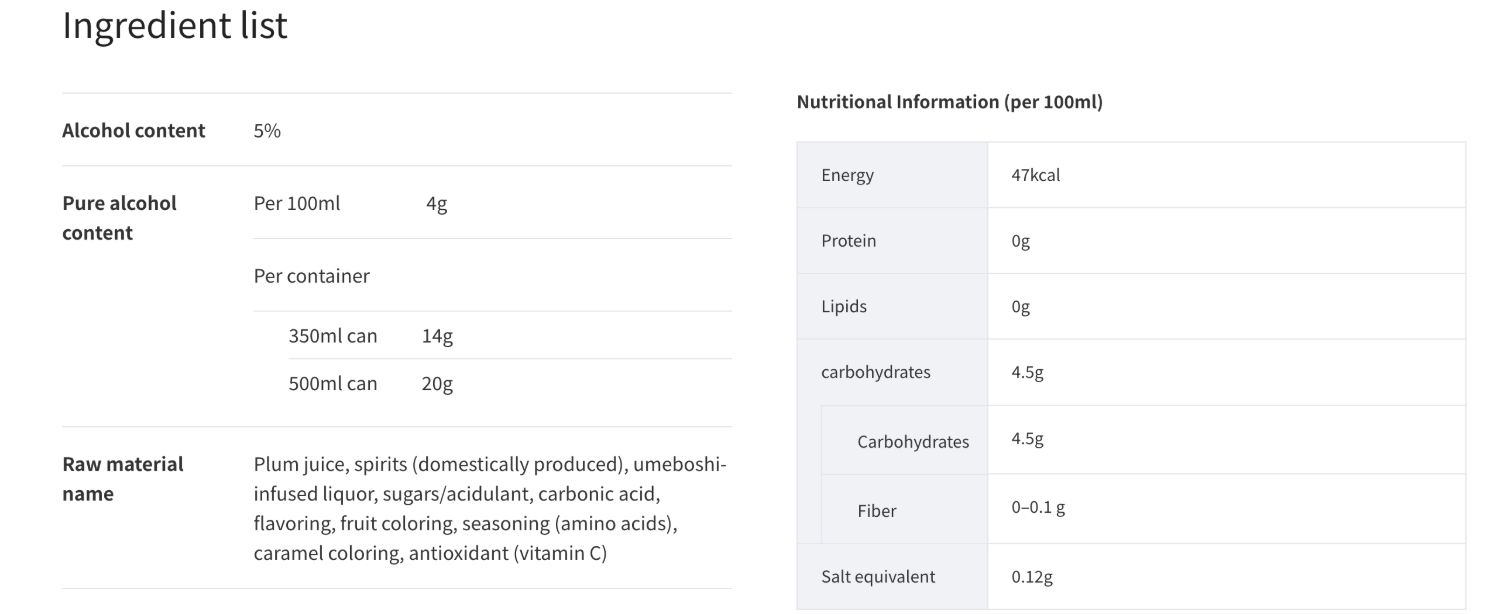Viewport: 1486px width, 614px height.
Task: Click the Salt equivalent row
Action: [x=1131, y=577]
